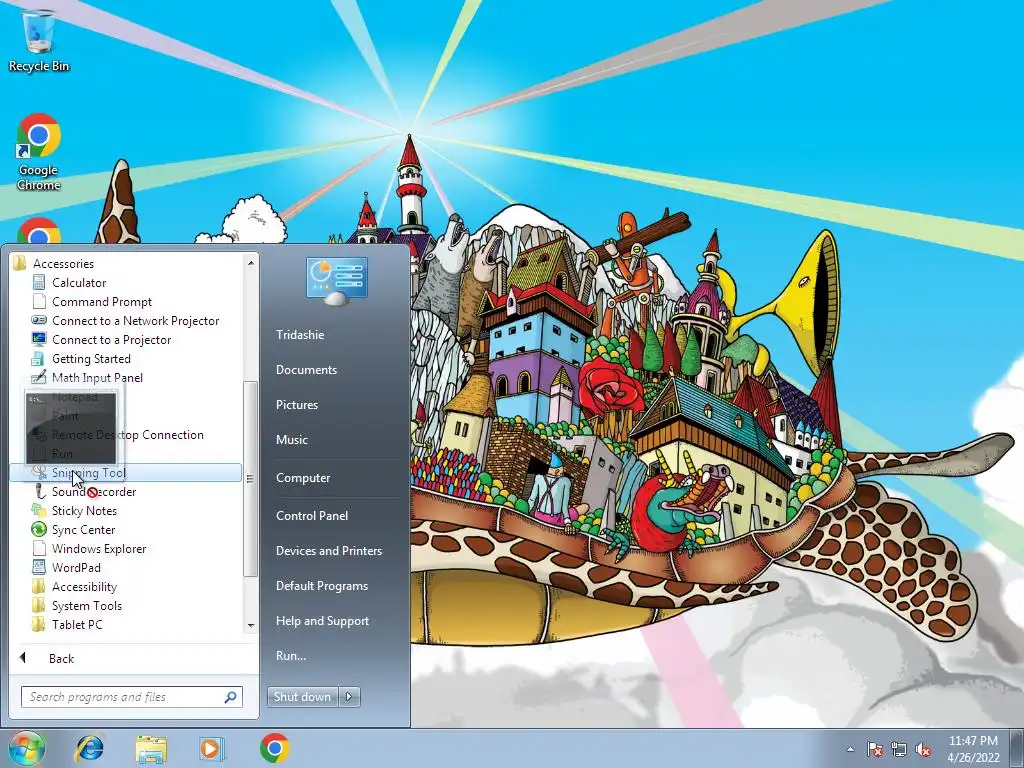Open the Recycle Bin desktop icon

click(39, 39)
